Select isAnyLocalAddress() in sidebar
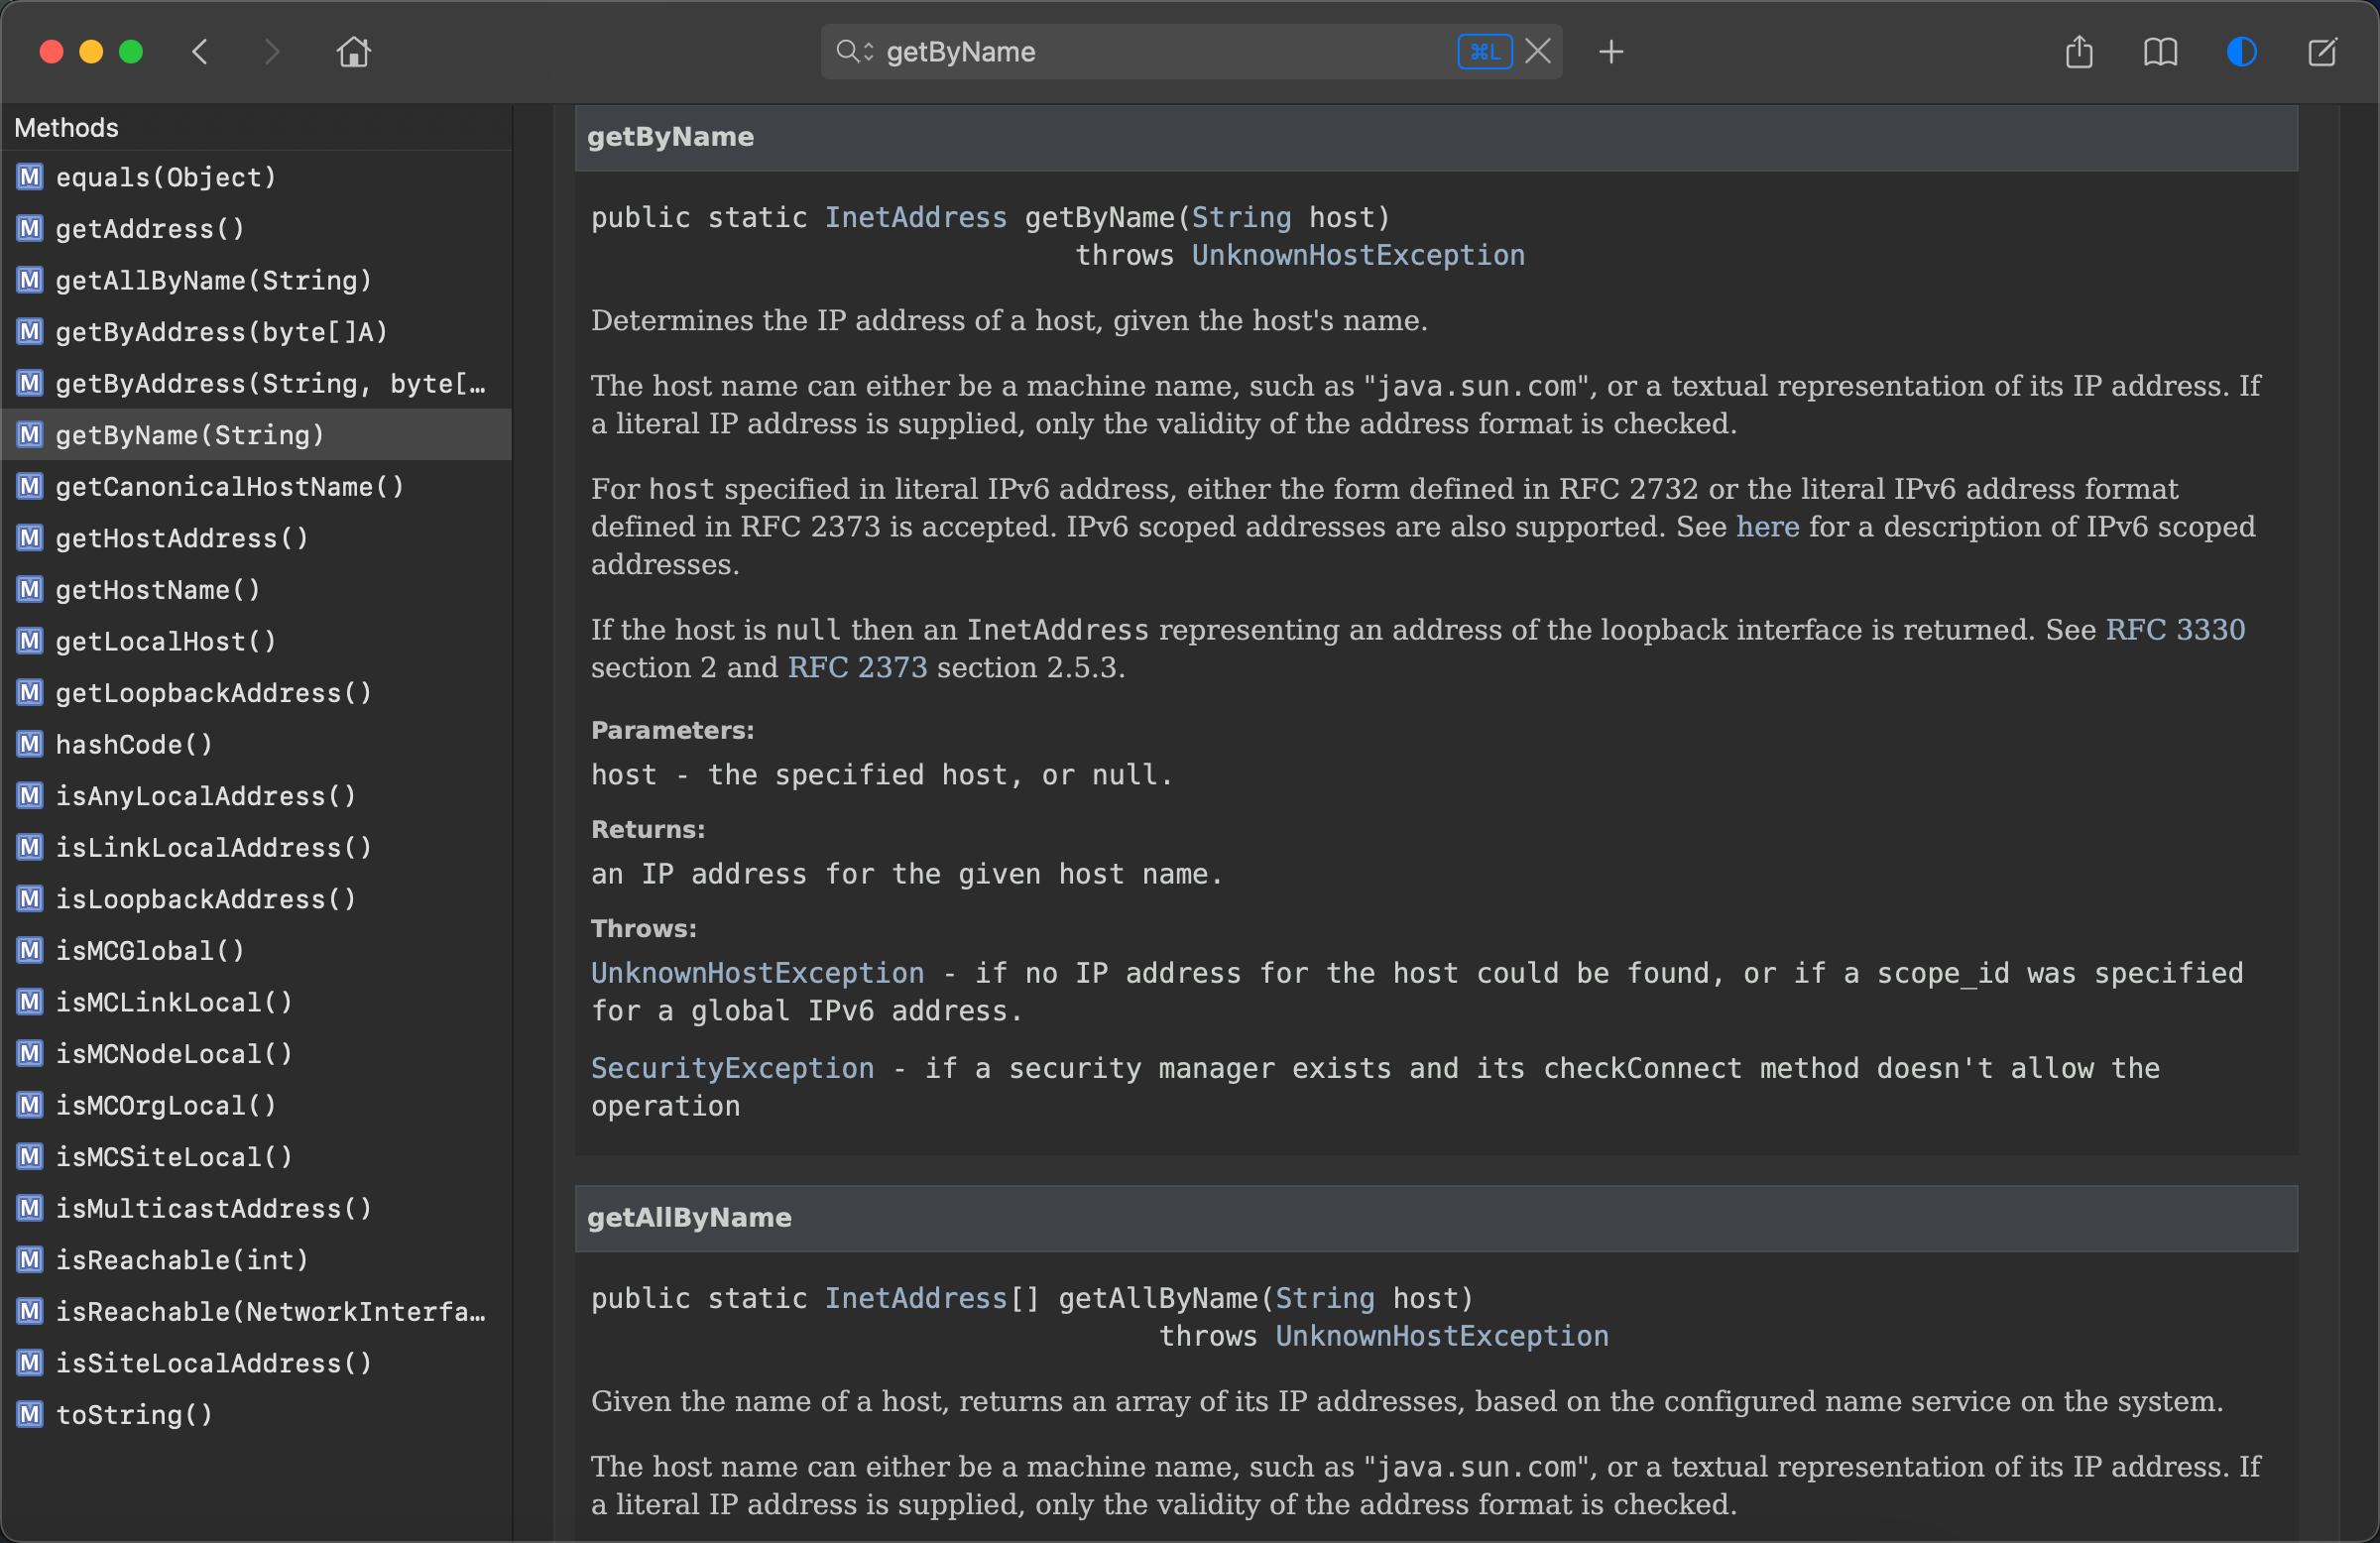The image size is (2380, 1543). pos(257,796)
